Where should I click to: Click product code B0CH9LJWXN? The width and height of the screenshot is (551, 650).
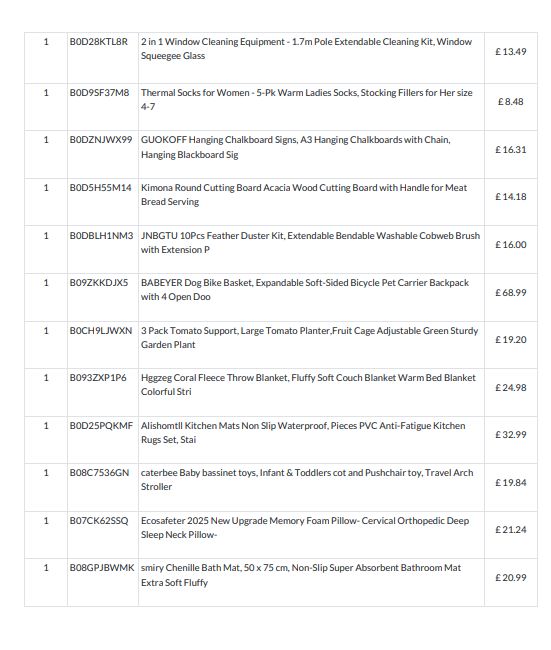pos(101,331)
